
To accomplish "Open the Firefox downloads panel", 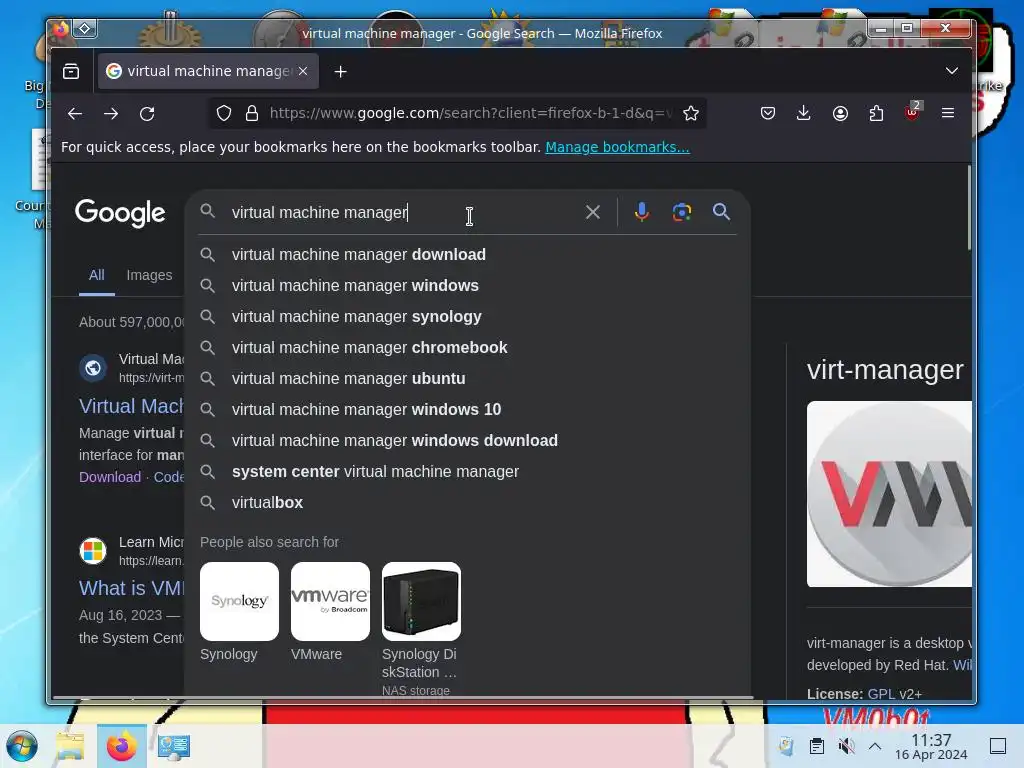I will point(804,114).
